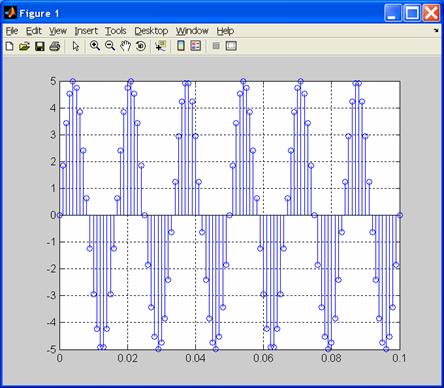Click the New Figure icon
This screenshot has height=388, width=444.
point(10,46)
